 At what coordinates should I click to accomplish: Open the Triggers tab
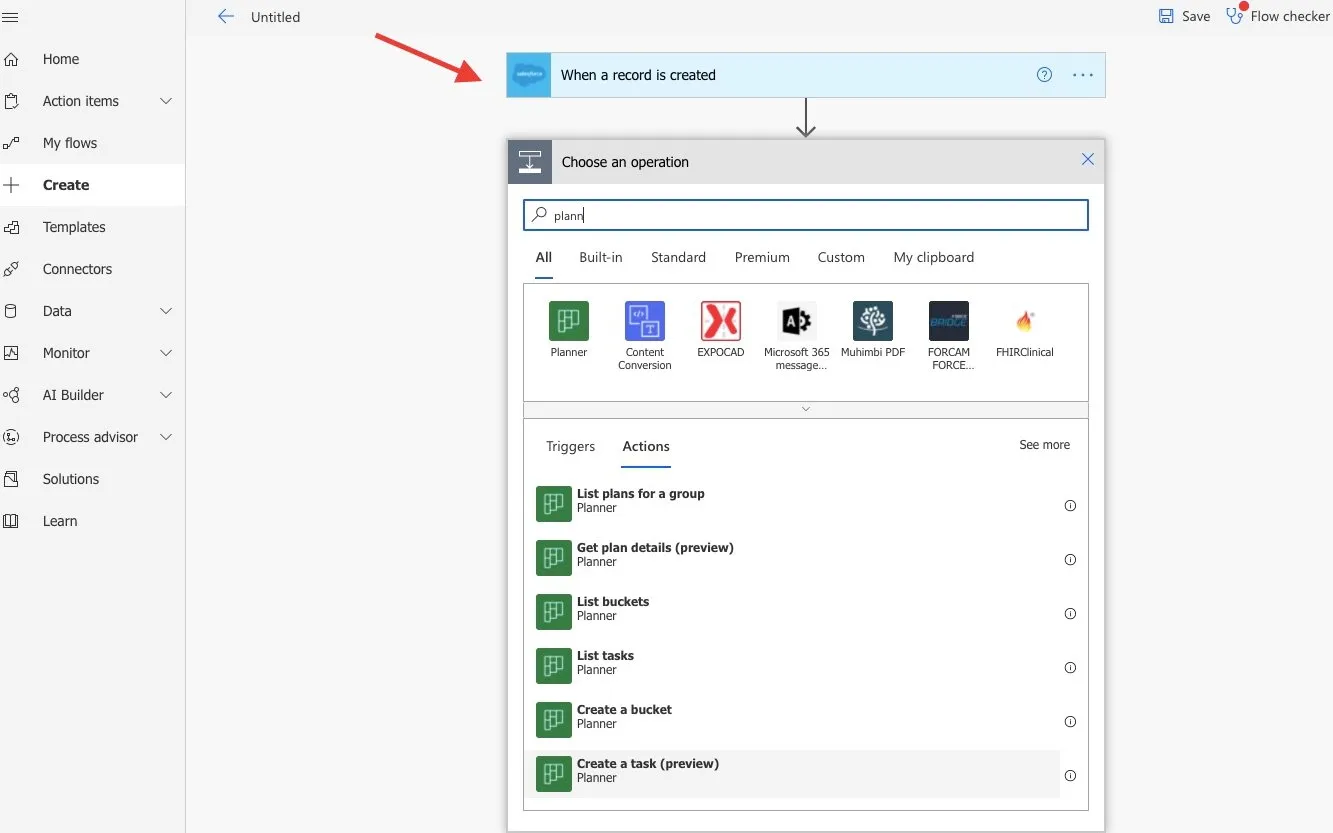pyautogui.click(x=571, y=446)
